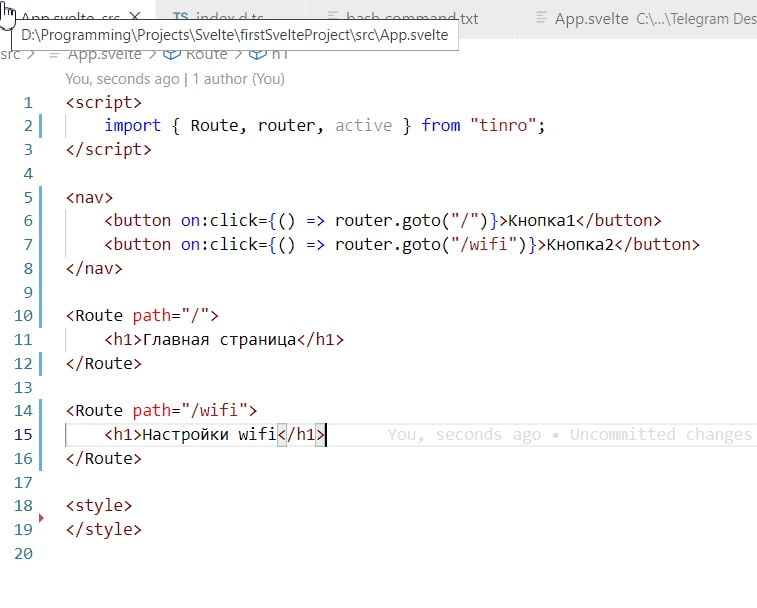Click inline blame 'Uncommitted changes' text
The width and height of the screenshot is (757, 608).
point(661,434)
